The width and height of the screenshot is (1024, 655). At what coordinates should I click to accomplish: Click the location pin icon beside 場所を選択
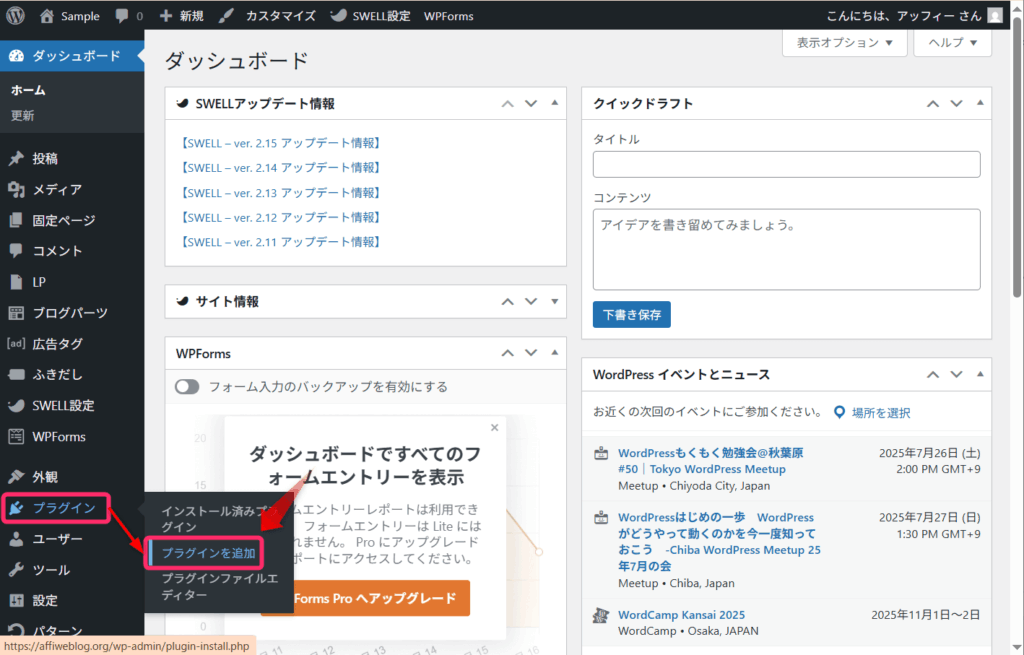click(840, 412)
